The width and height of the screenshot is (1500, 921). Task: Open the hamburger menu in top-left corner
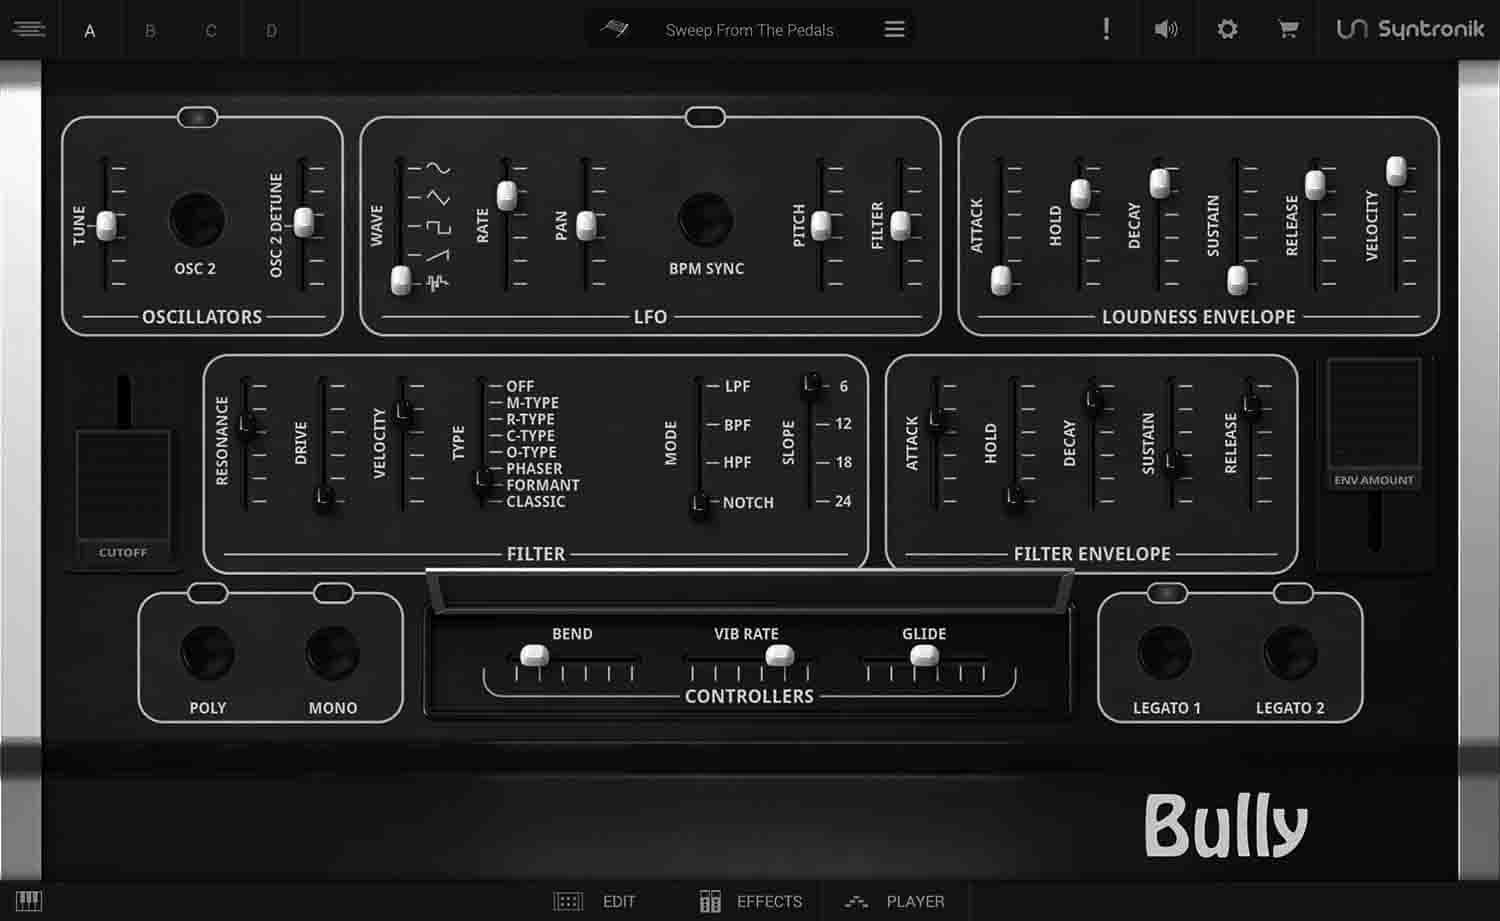29,29
